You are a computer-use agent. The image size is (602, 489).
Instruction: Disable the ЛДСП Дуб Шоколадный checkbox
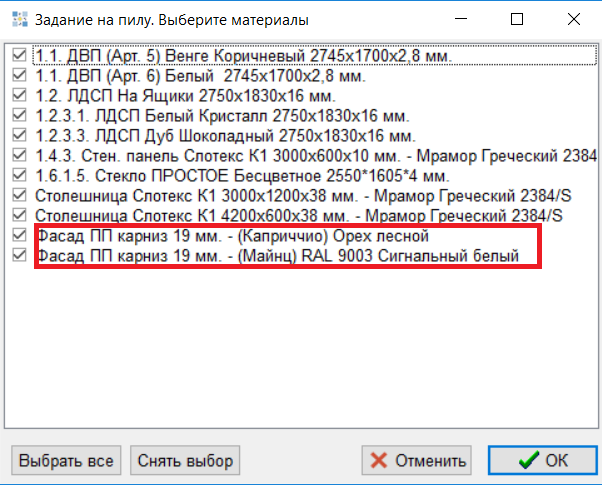point(19,136)
